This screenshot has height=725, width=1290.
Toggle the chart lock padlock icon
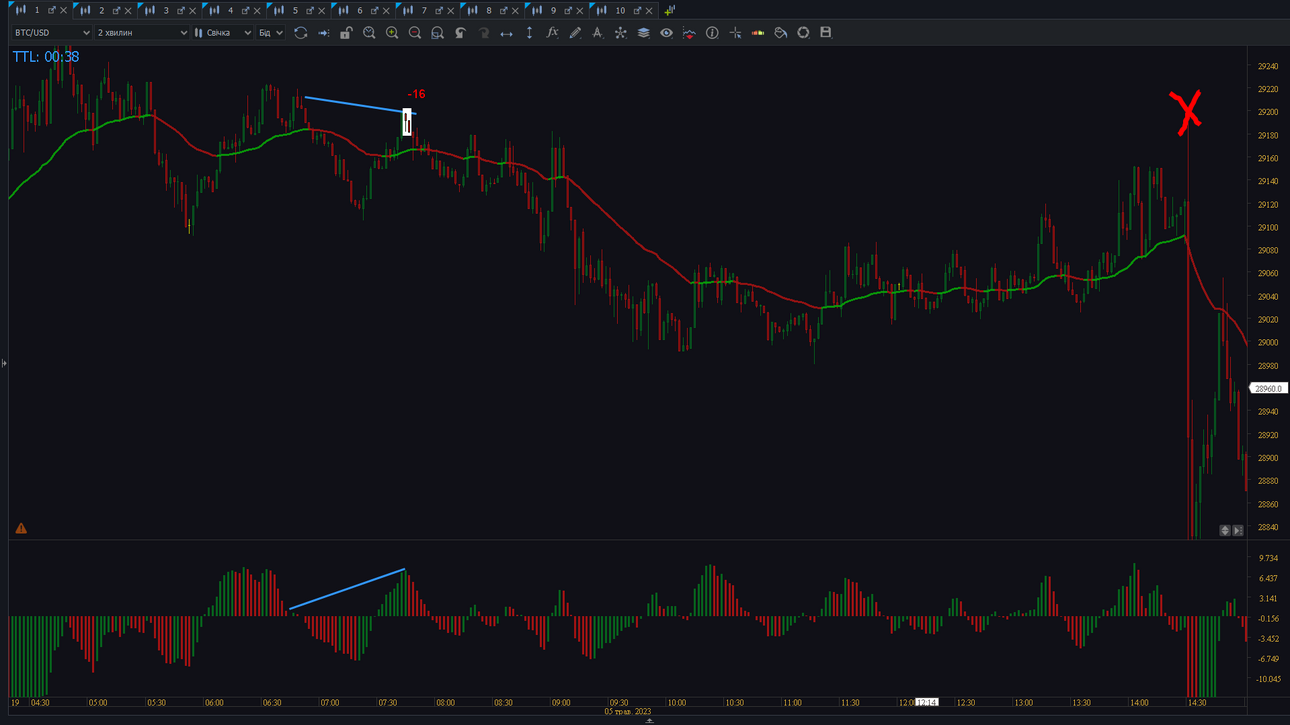pyautogui.click(x=346, y=33)
